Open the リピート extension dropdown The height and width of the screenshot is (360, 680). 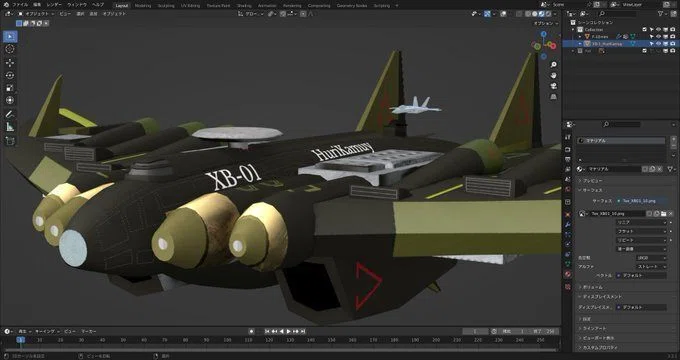[x=641, y=240]
